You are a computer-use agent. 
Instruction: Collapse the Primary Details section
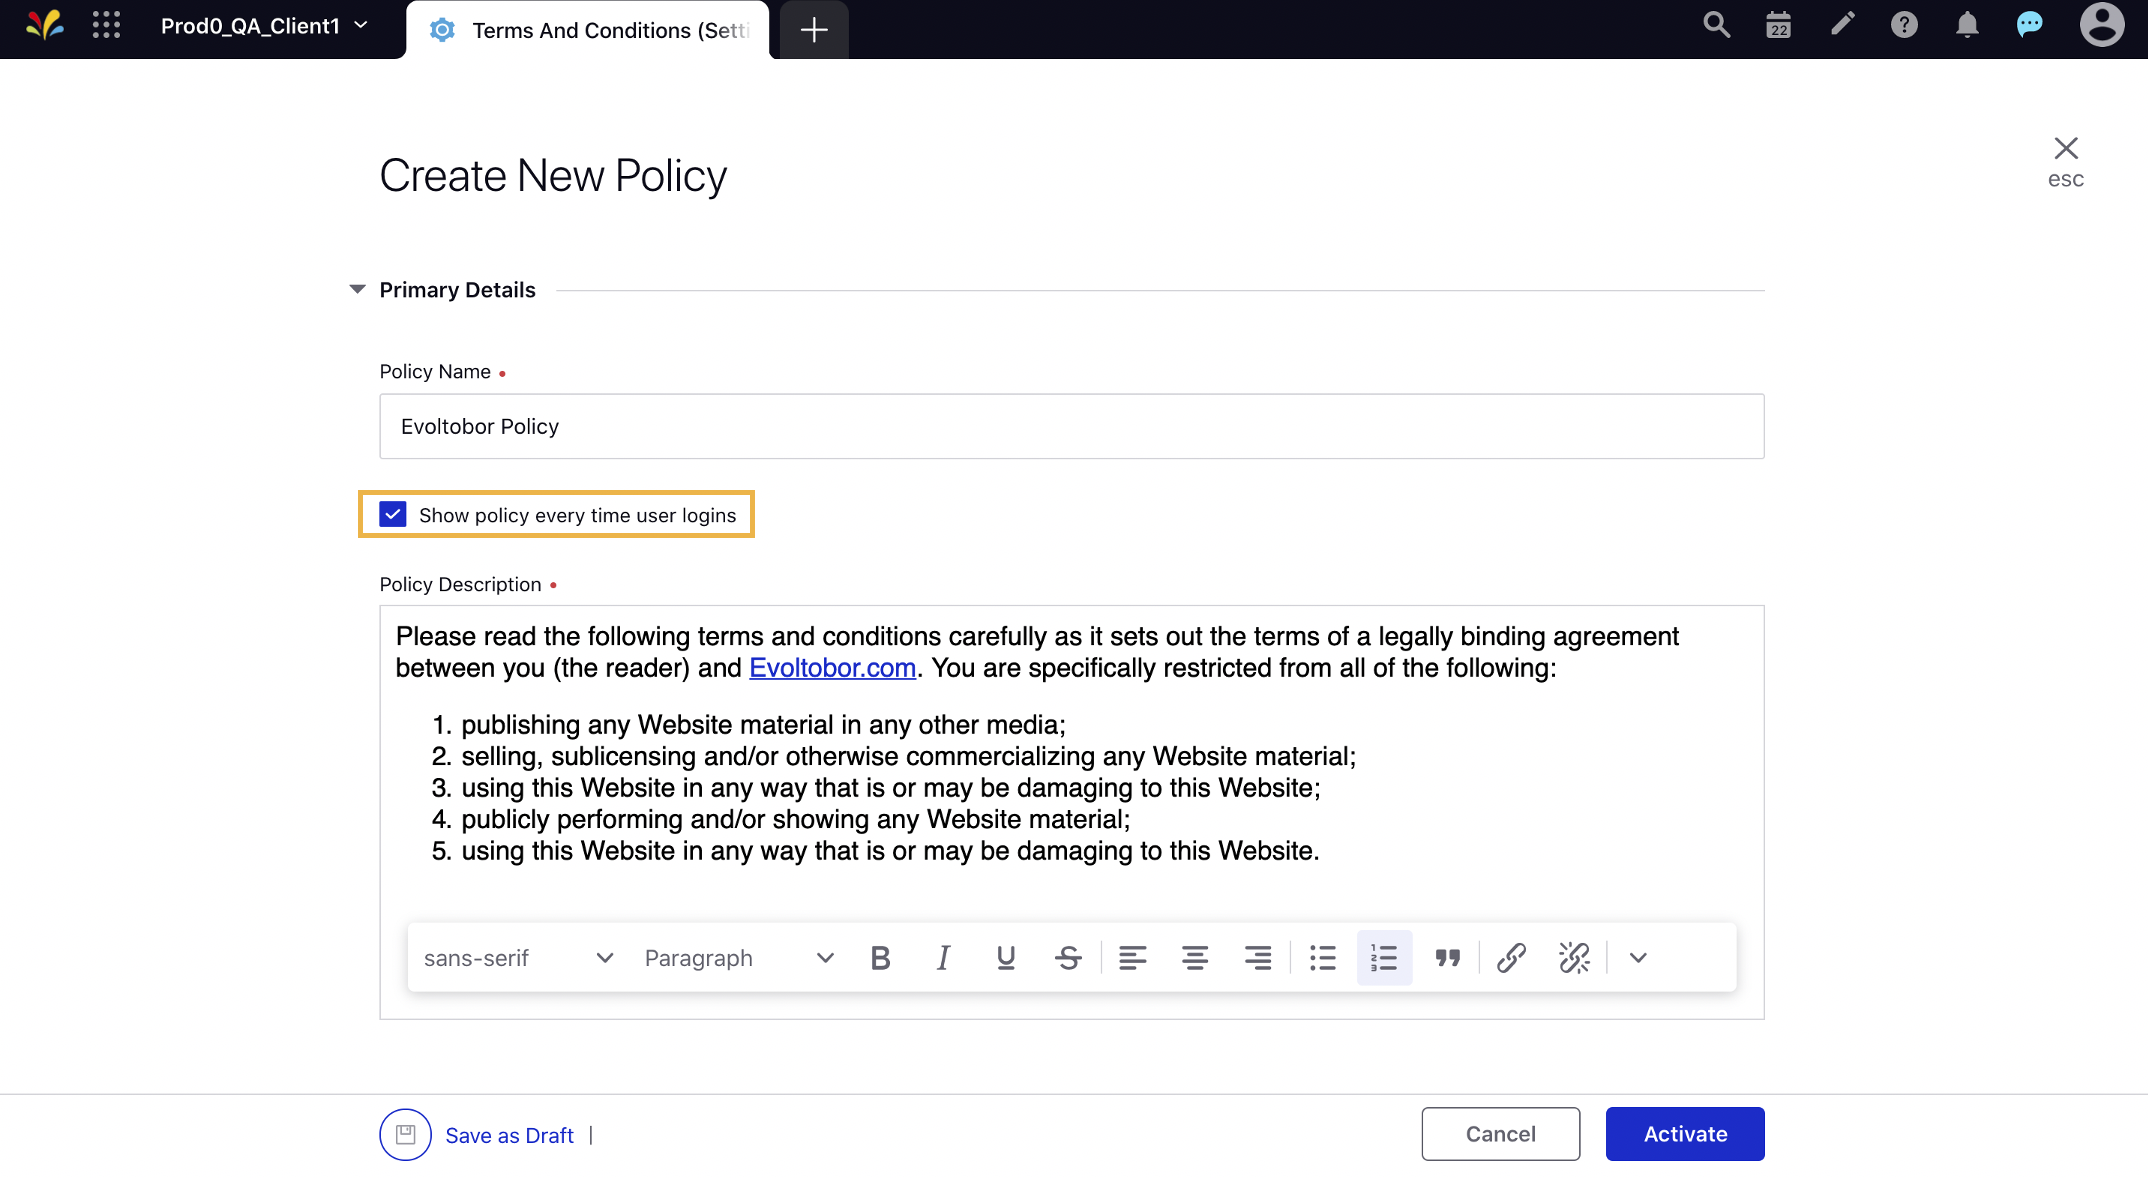[357, 290]
